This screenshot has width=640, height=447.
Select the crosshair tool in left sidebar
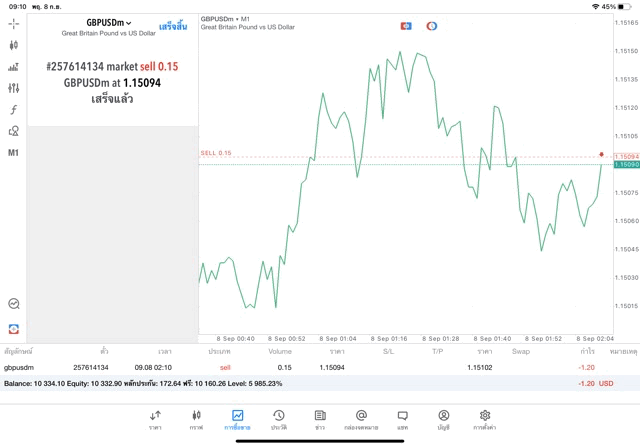(x=13, y=24)
